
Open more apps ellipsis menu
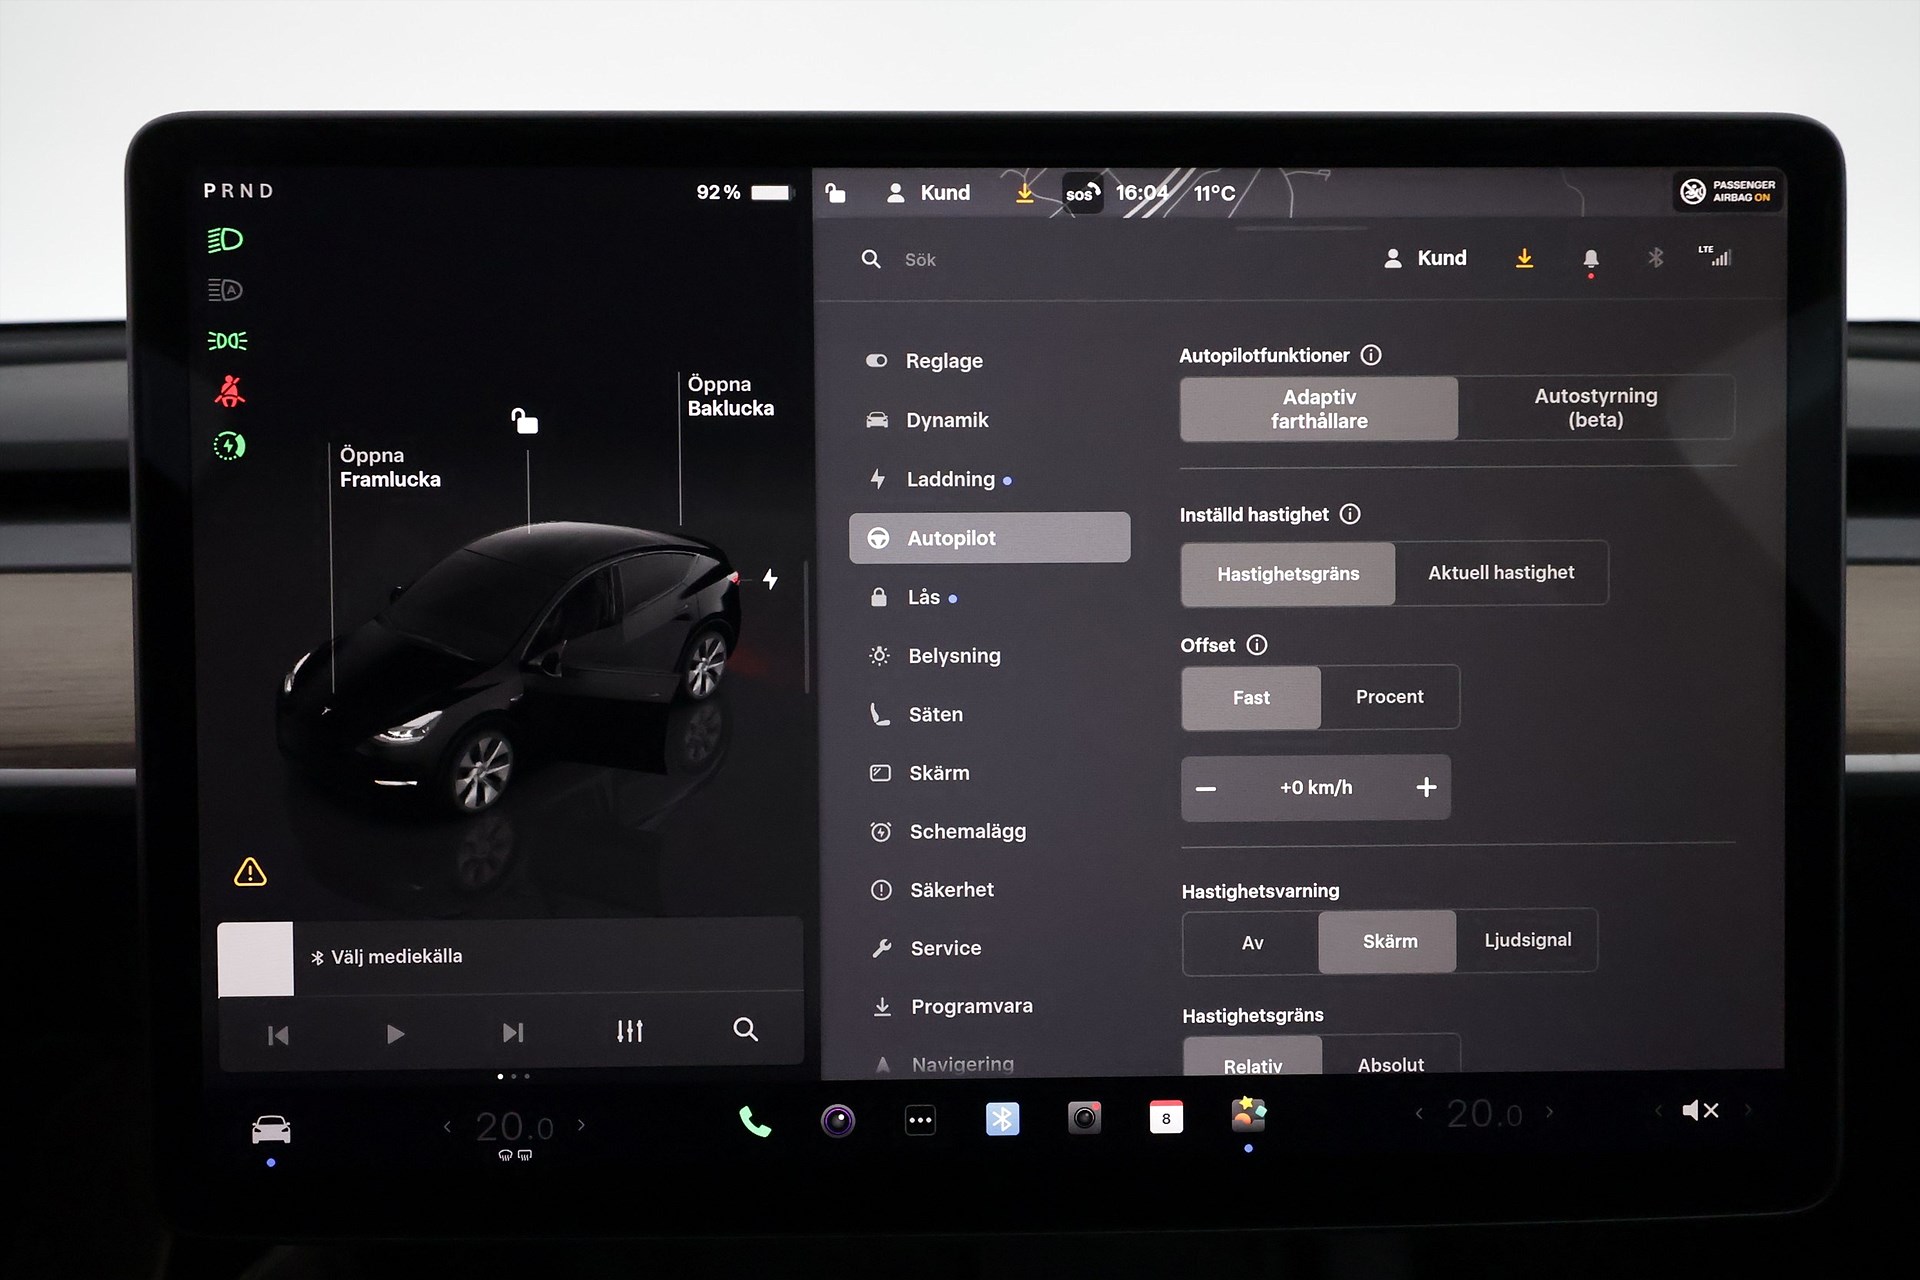click(x=920, y=1120)
